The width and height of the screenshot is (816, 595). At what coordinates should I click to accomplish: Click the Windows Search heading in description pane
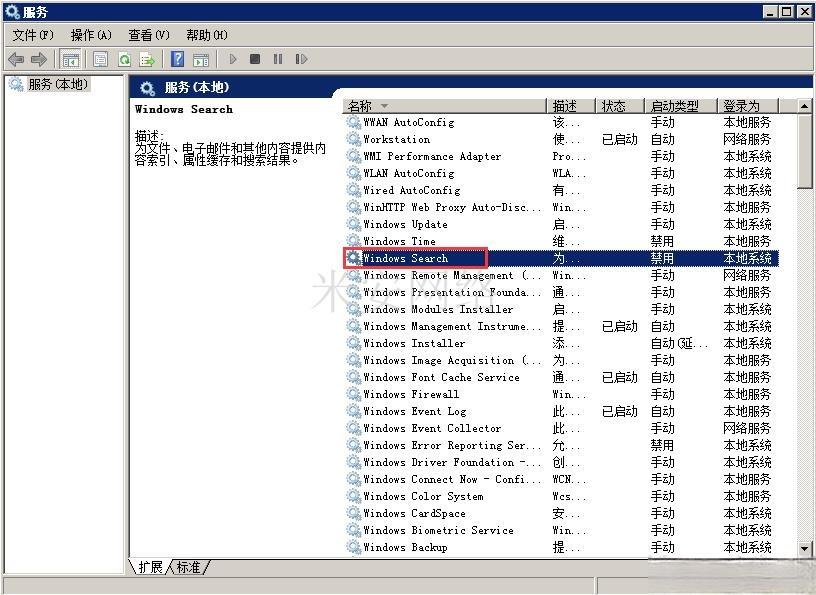pos(184,109)
